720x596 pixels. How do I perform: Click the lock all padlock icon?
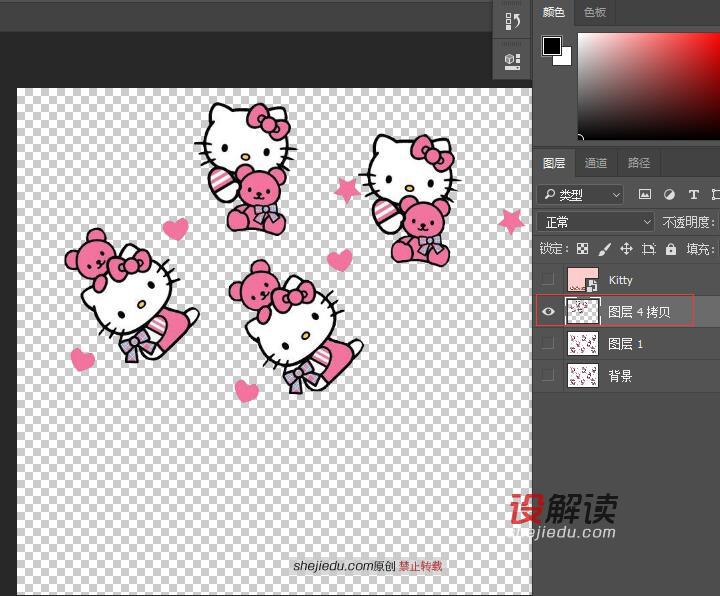click(671, 249)
